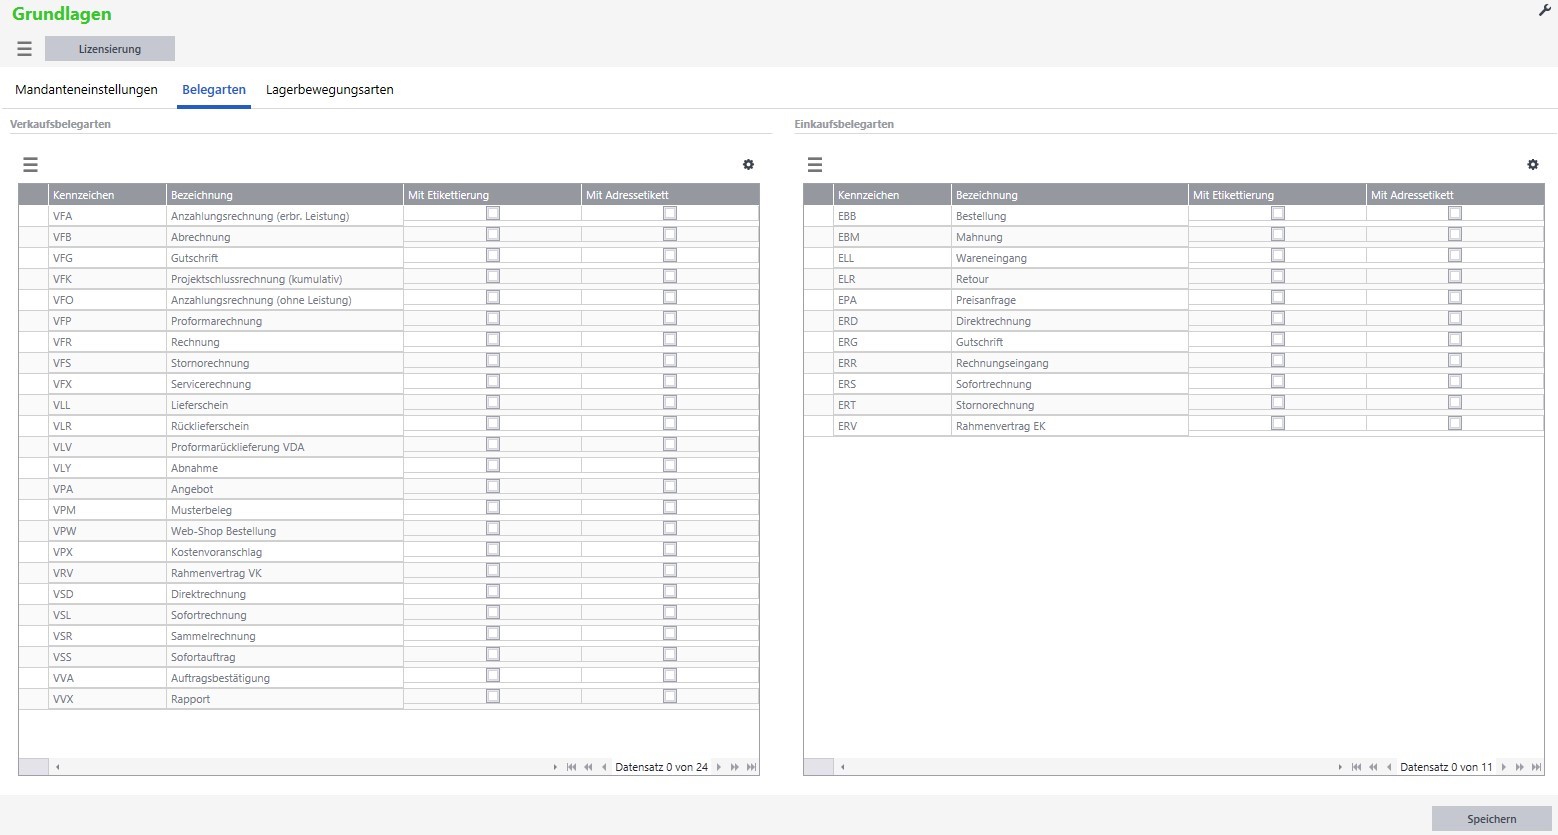Toggle Mit Adressetikett for Bestellung
The height and width of the screenshot is (835, 1558).
click(1455, 213)
